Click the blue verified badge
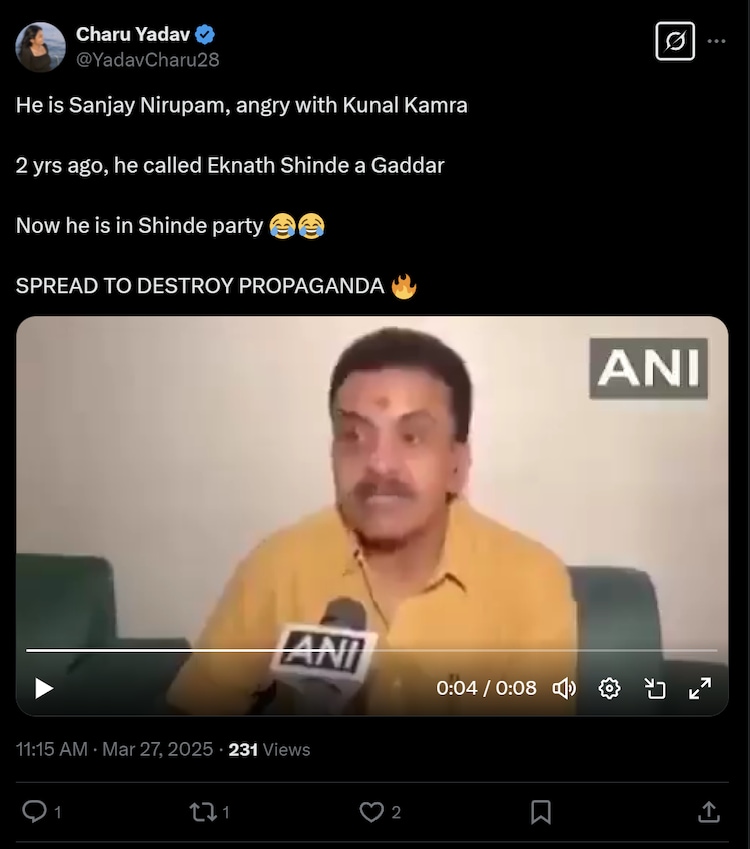 [205, 35]
